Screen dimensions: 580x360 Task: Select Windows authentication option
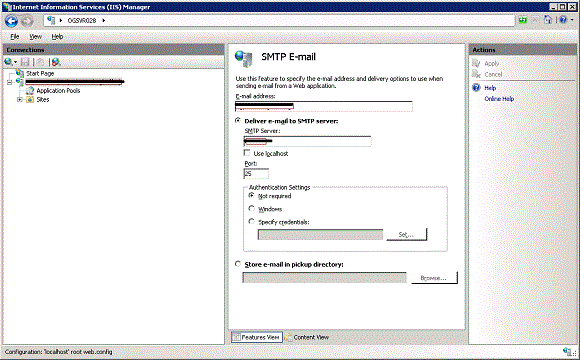252,208
